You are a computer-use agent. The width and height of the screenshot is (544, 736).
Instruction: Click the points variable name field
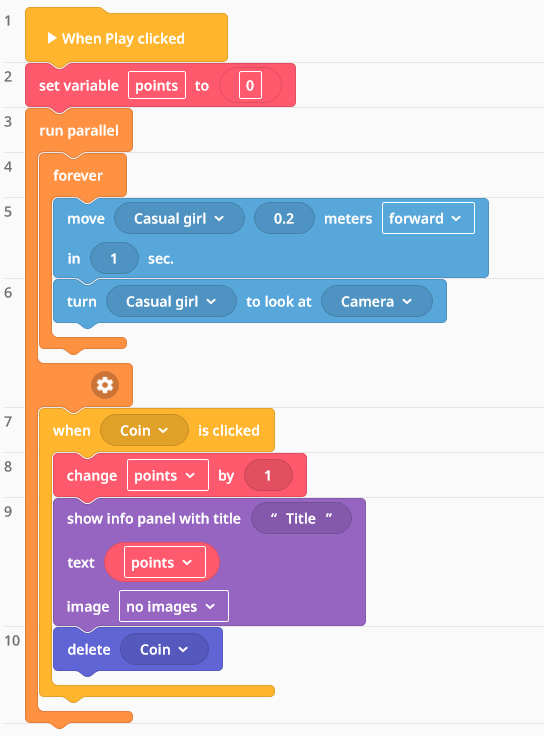coord(157,85)
